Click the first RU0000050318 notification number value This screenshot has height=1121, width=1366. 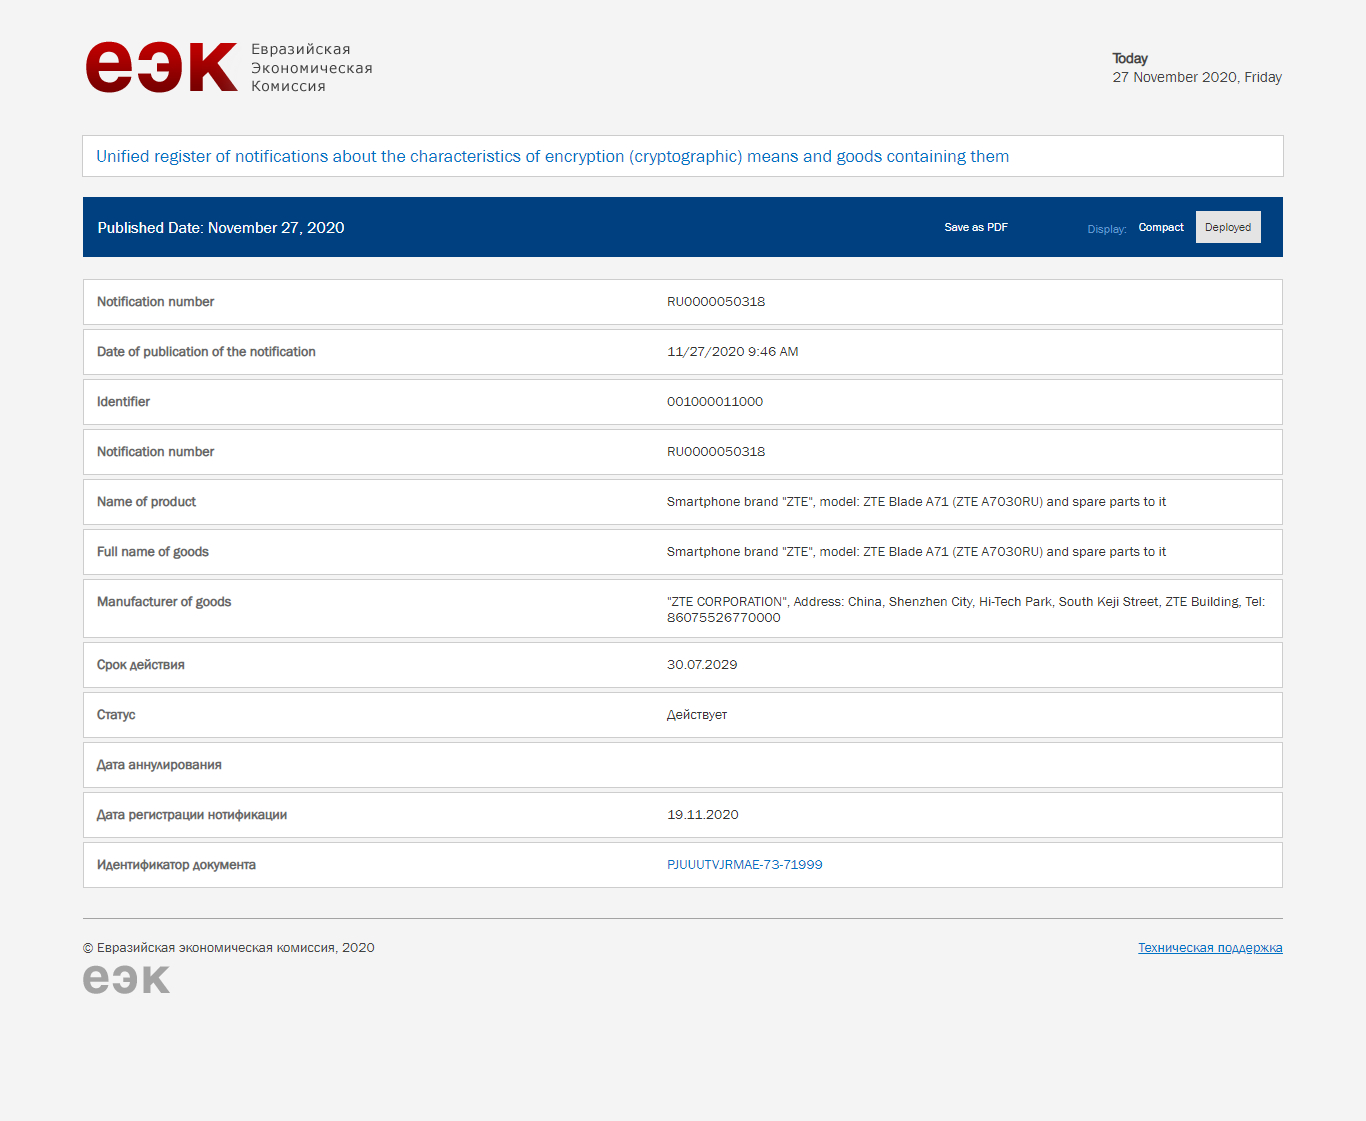[x=715, y=302]
